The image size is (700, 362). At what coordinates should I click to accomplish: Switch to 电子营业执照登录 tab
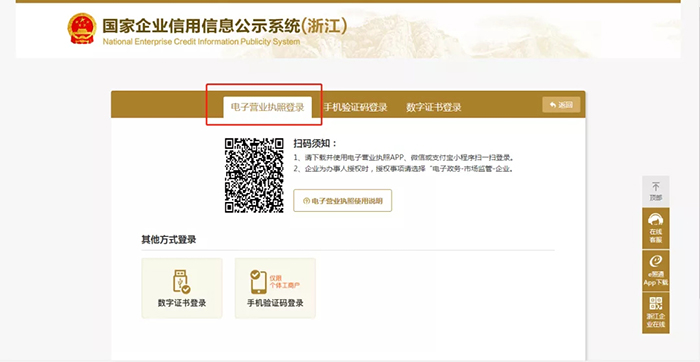(x=267, y=107)
